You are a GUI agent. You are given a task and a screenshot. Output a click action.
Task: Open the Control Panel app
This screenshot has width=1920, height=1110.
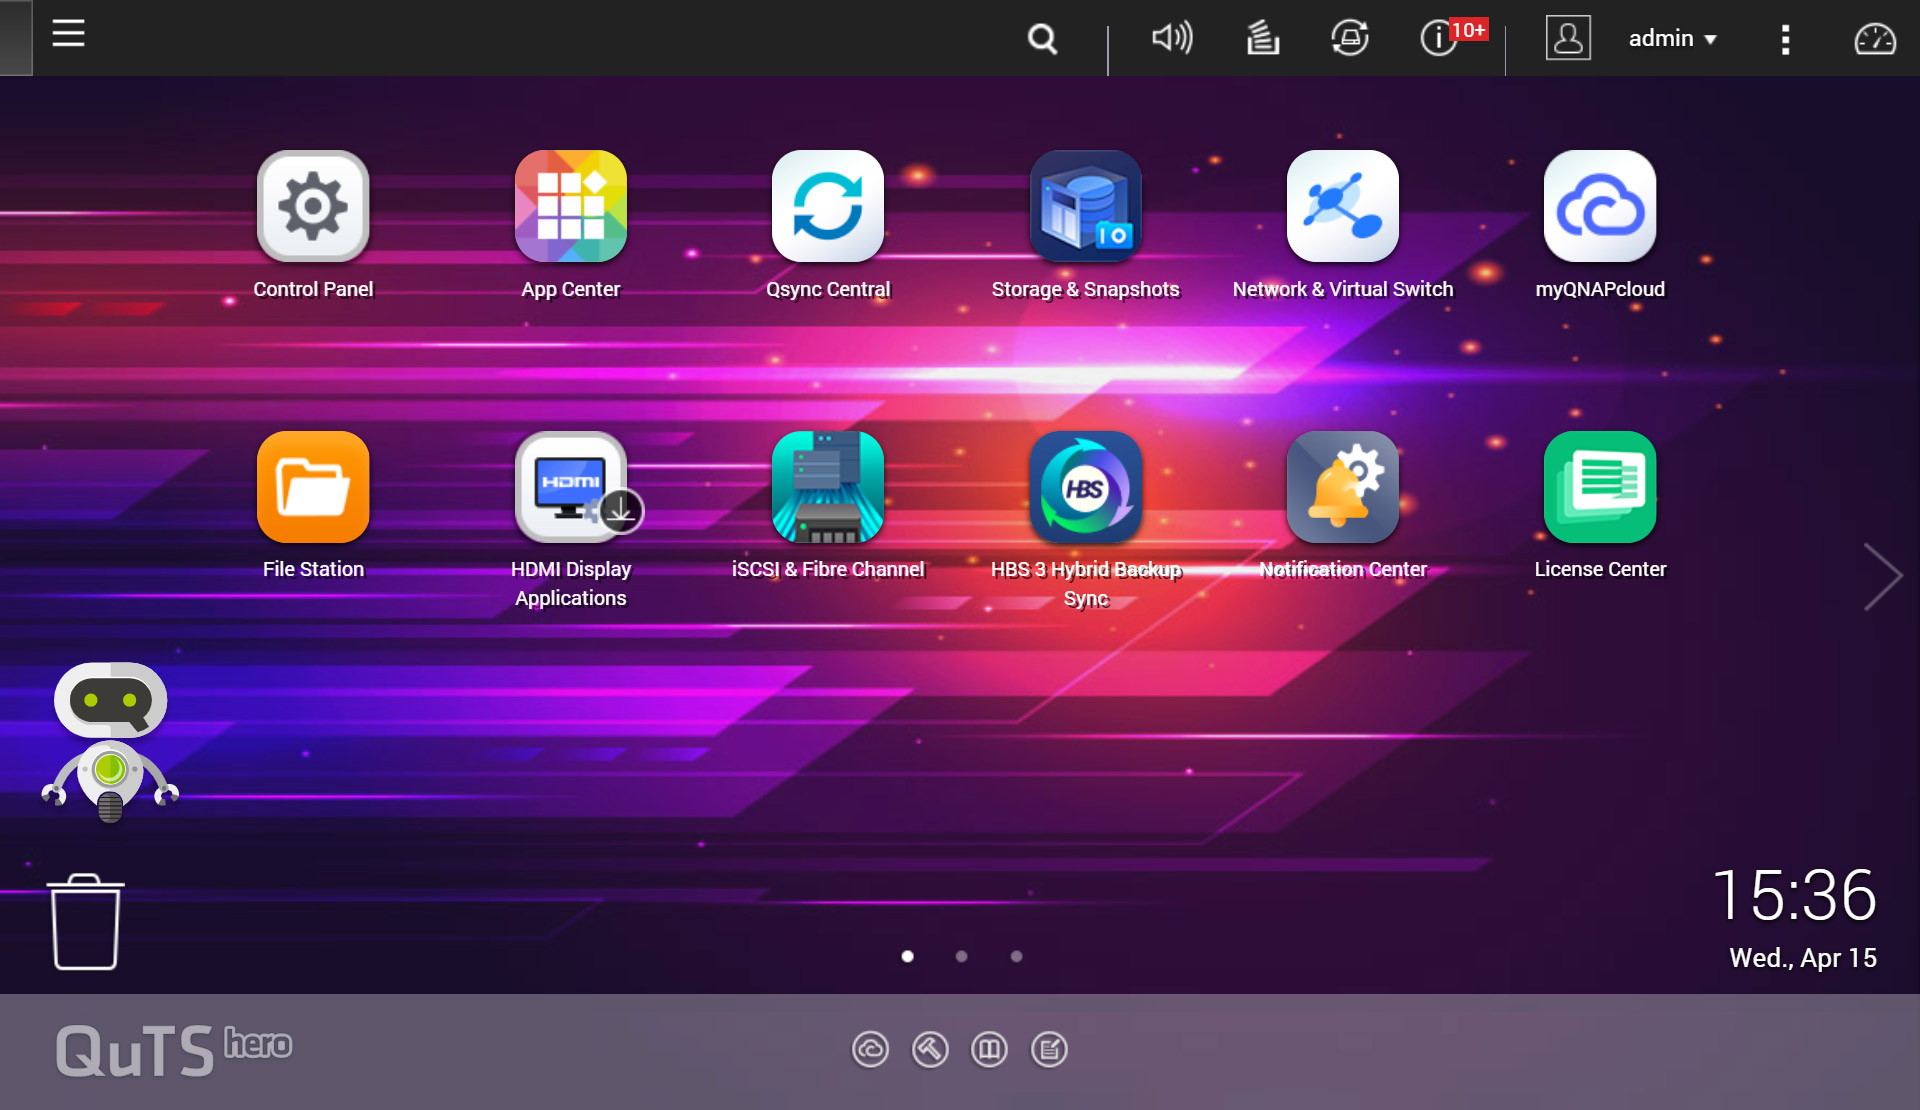[313, 206]
